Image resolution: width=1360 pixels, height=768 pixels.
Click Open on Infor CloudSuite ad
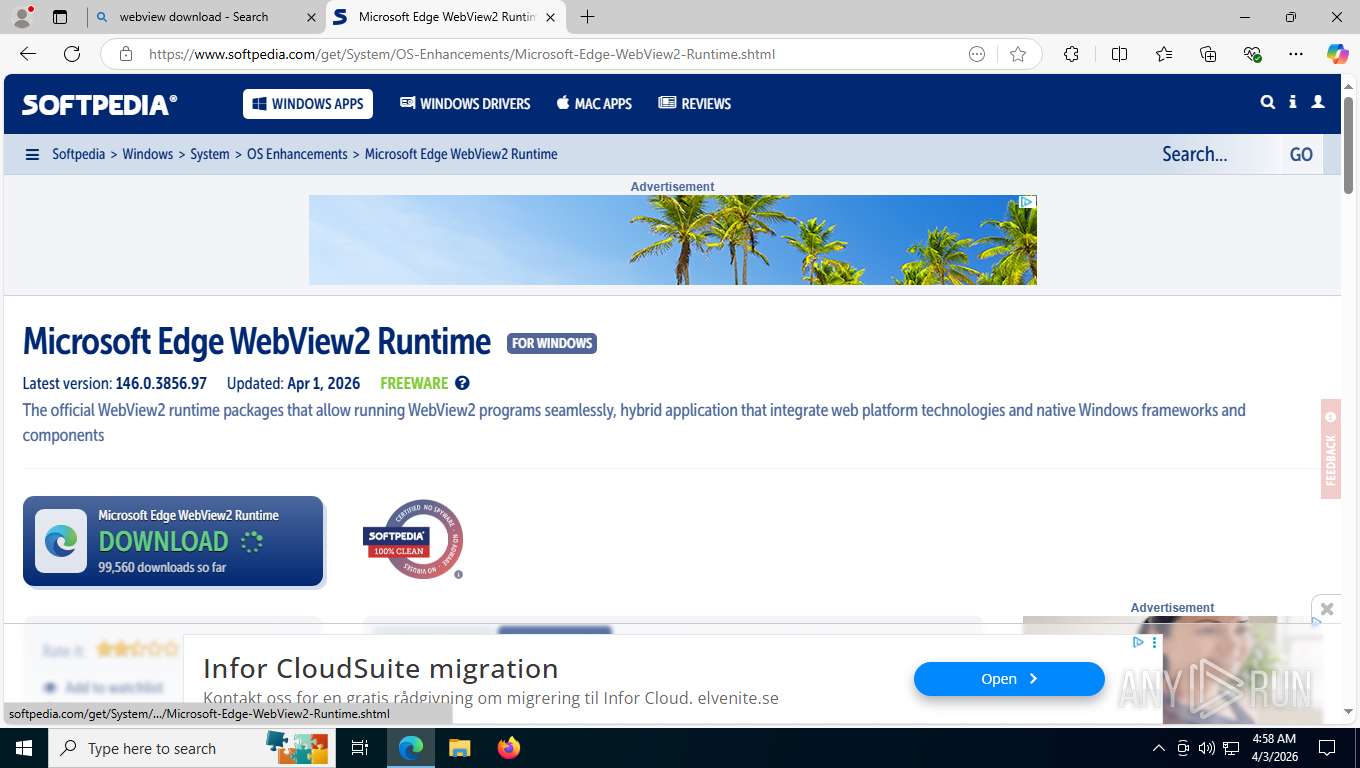1009,679
